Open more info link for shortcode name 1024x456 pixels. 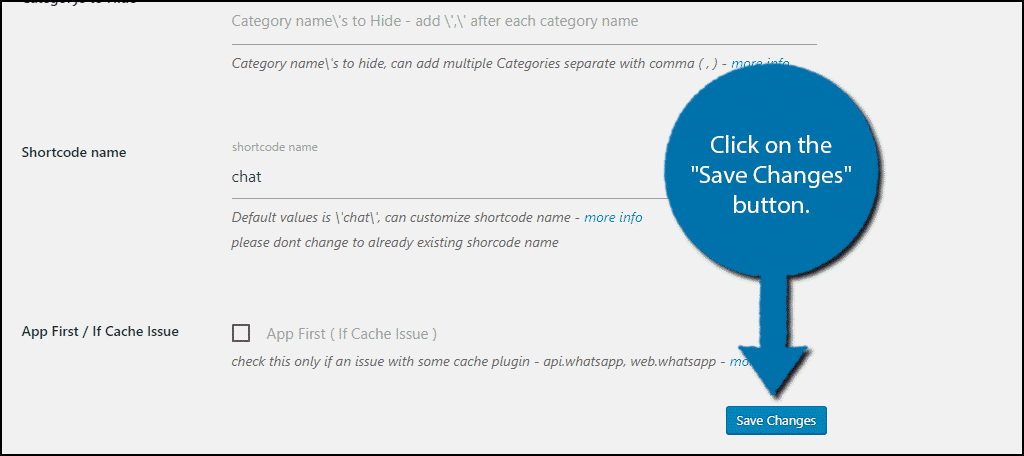point(613,217)
